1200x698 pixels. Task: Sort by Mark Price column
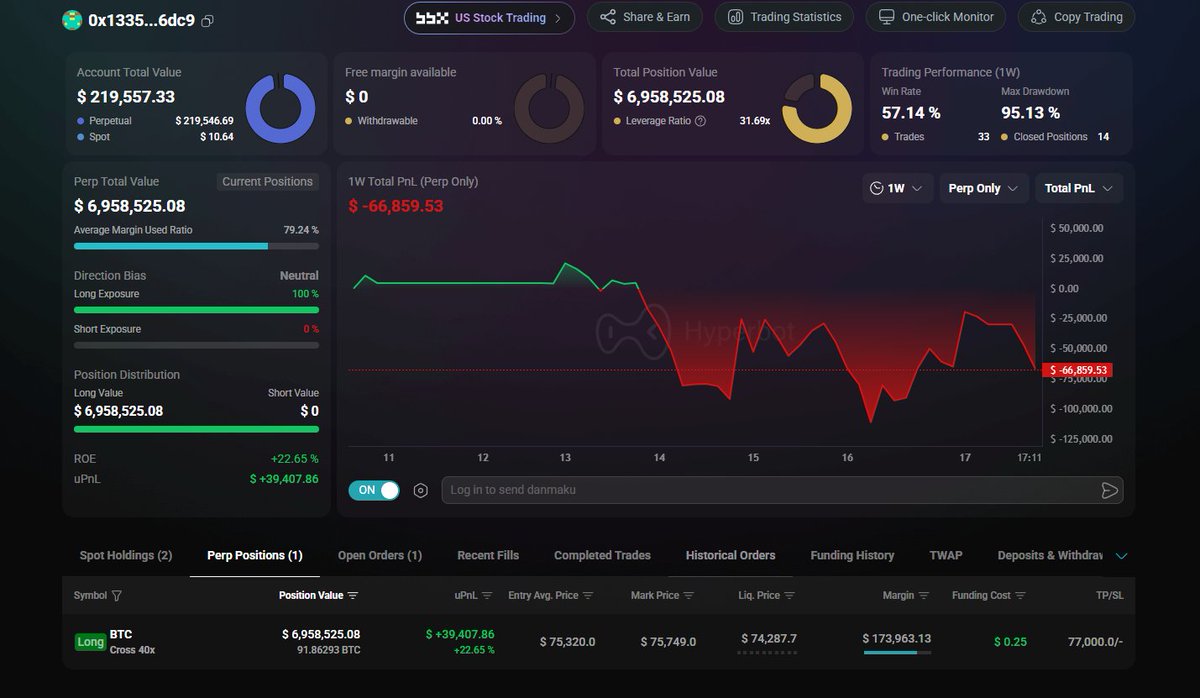pyautogui.click(x=663, y=596)
